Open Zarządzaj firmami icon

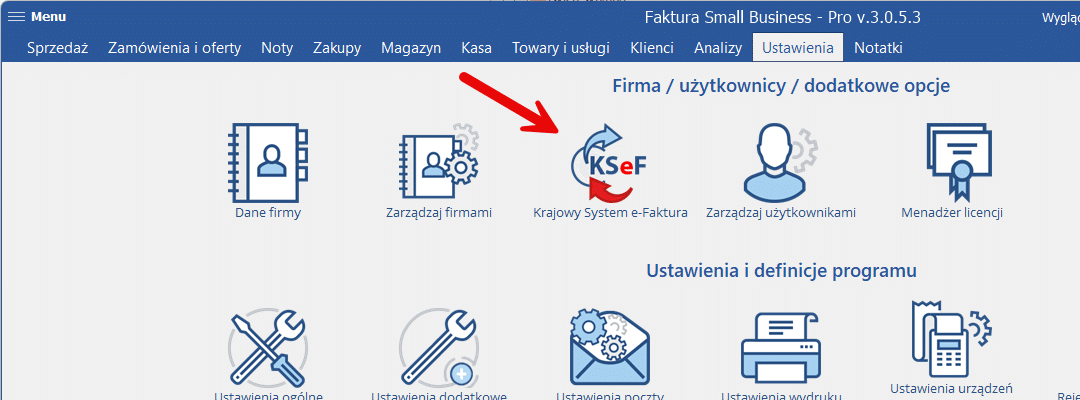point(439,162)
